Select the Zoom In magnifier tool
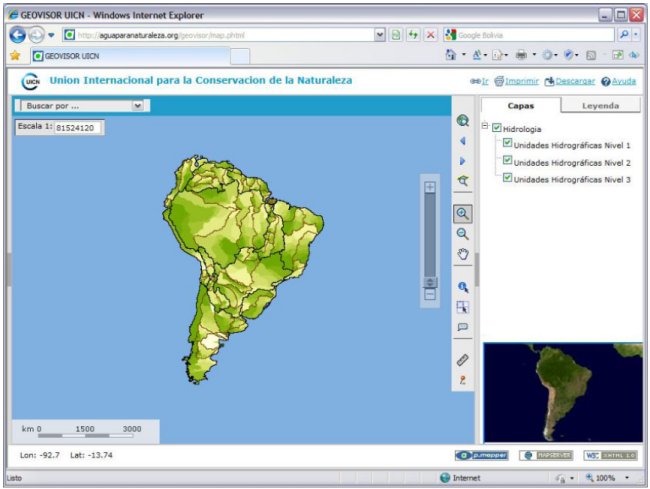 point(462,213)
